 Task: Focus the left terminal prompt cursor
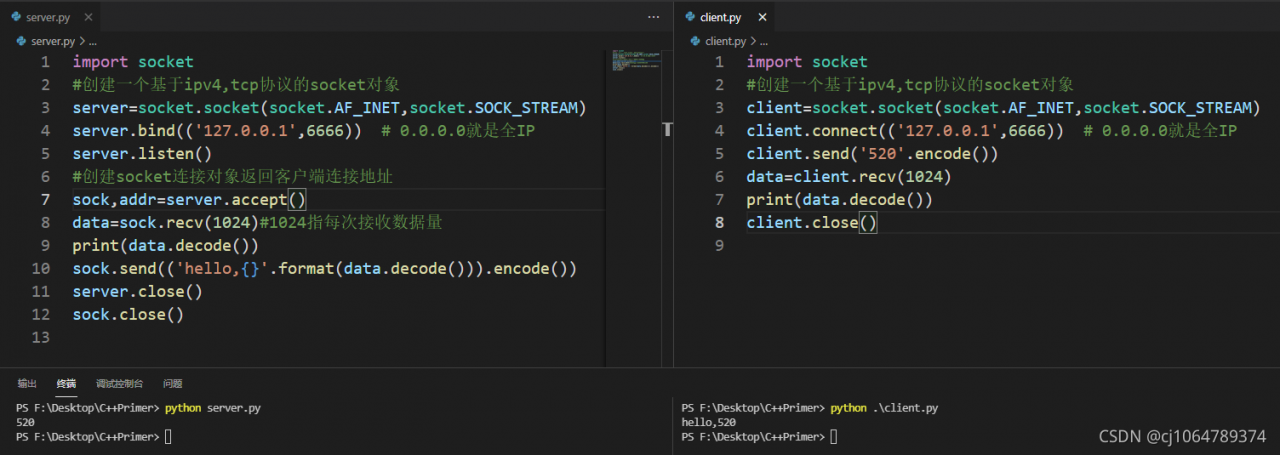pyautogui.click(x=168, y=437)
